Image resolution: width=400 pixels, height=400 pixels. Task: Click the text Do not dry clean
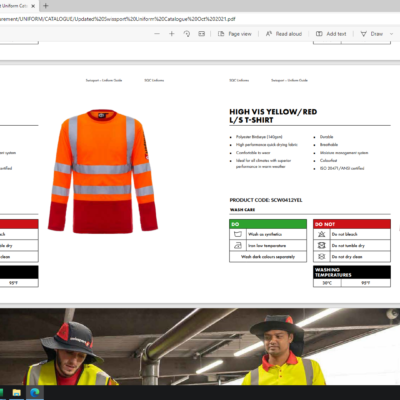347,257
